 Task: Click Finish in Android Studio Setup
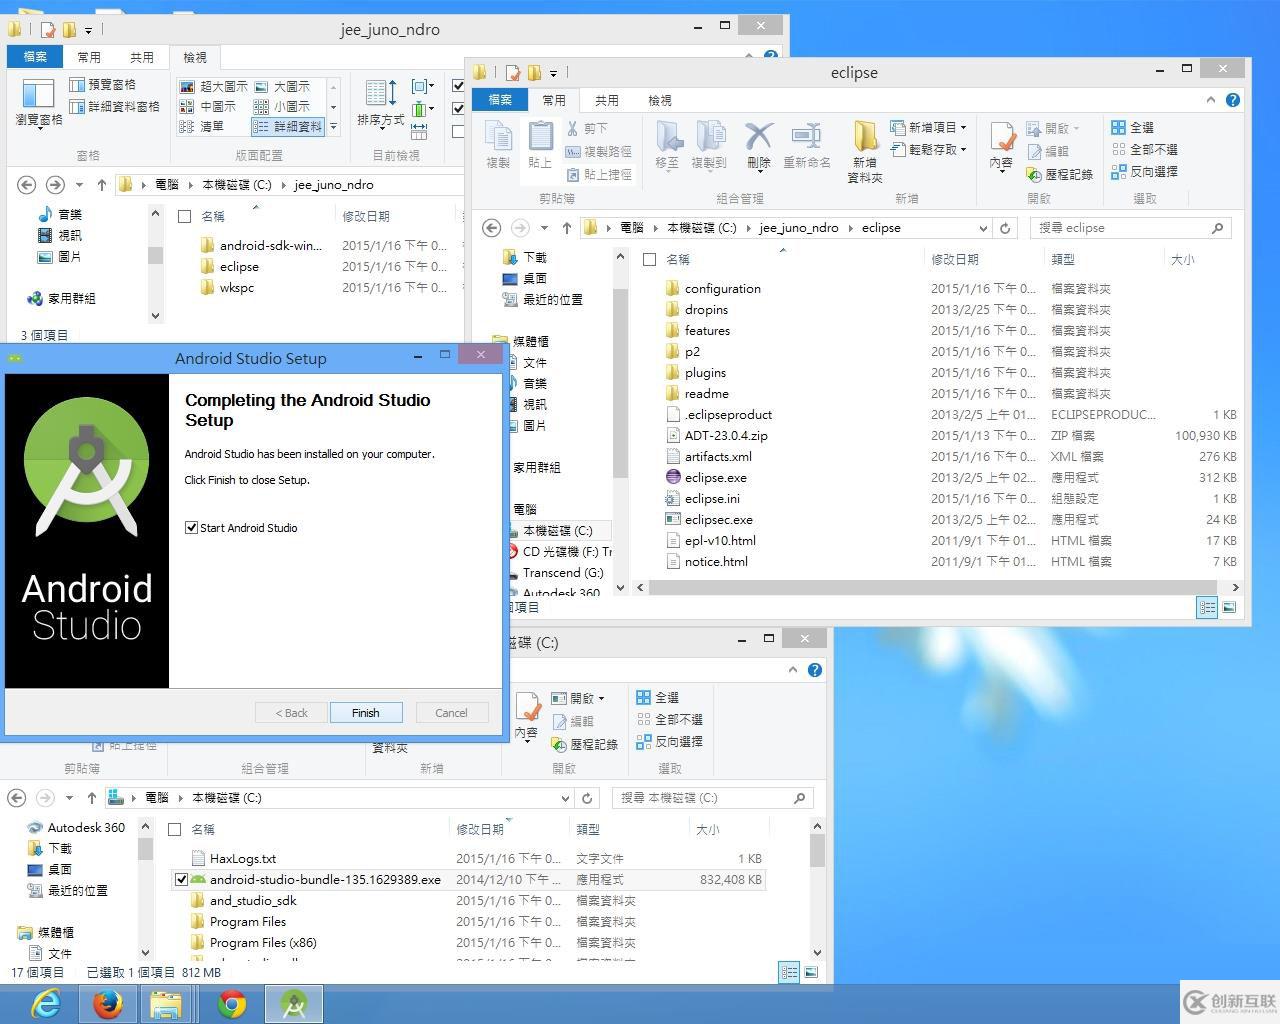coord(365,713)
